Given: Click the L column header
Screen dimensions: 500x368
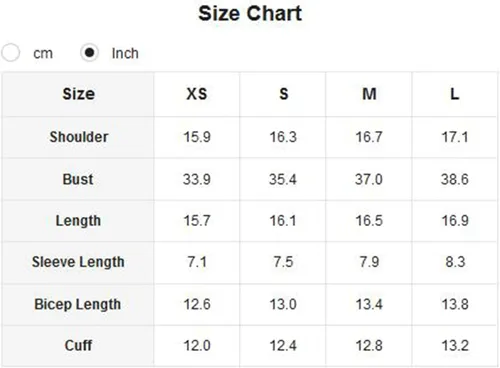Looking at the screenshot, I should [x=455, y=94].
